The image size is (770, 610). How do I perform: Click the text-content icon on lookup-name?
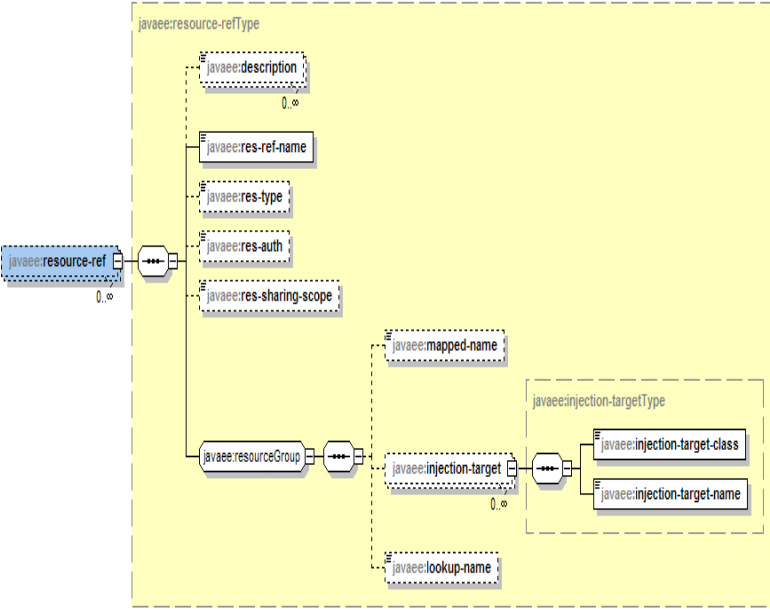point(389,557)
